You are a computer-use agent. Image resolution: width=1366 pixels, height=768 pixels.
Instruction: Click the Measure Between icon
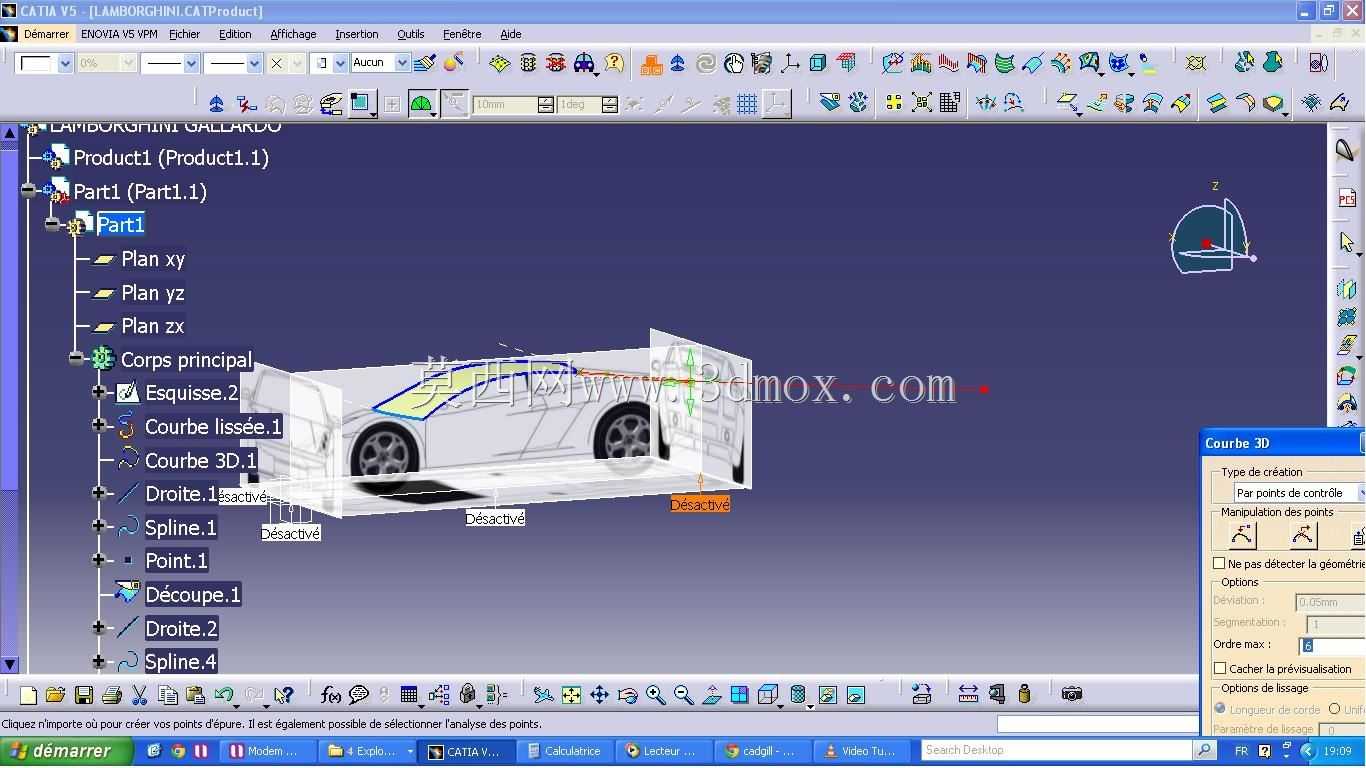tap(968, 694)
